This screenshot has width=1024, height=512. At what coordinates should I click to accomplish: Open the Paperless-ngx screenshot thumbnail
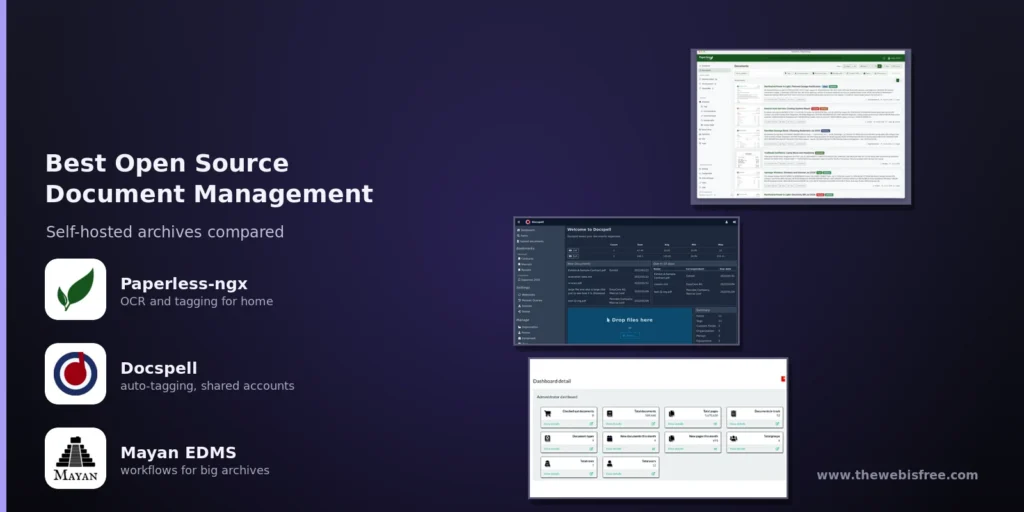(x=801, y=127)
